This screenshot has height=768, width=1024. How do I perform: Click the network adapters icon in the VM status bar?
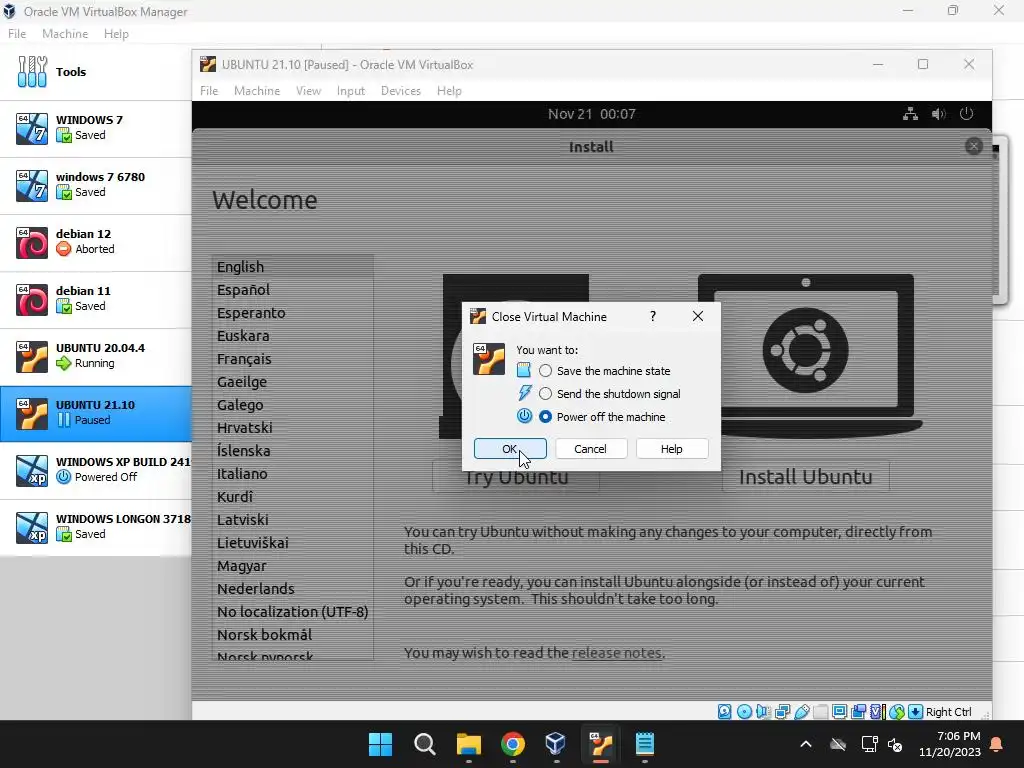pos(782,712)
